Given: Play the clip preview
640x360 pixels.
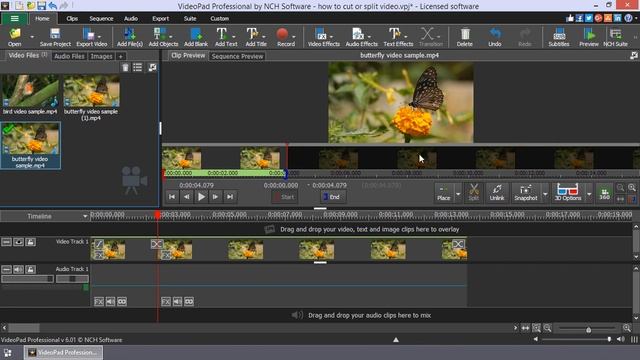Looking at the screenshot, I should pyautogui.click(x=201, y=197).
